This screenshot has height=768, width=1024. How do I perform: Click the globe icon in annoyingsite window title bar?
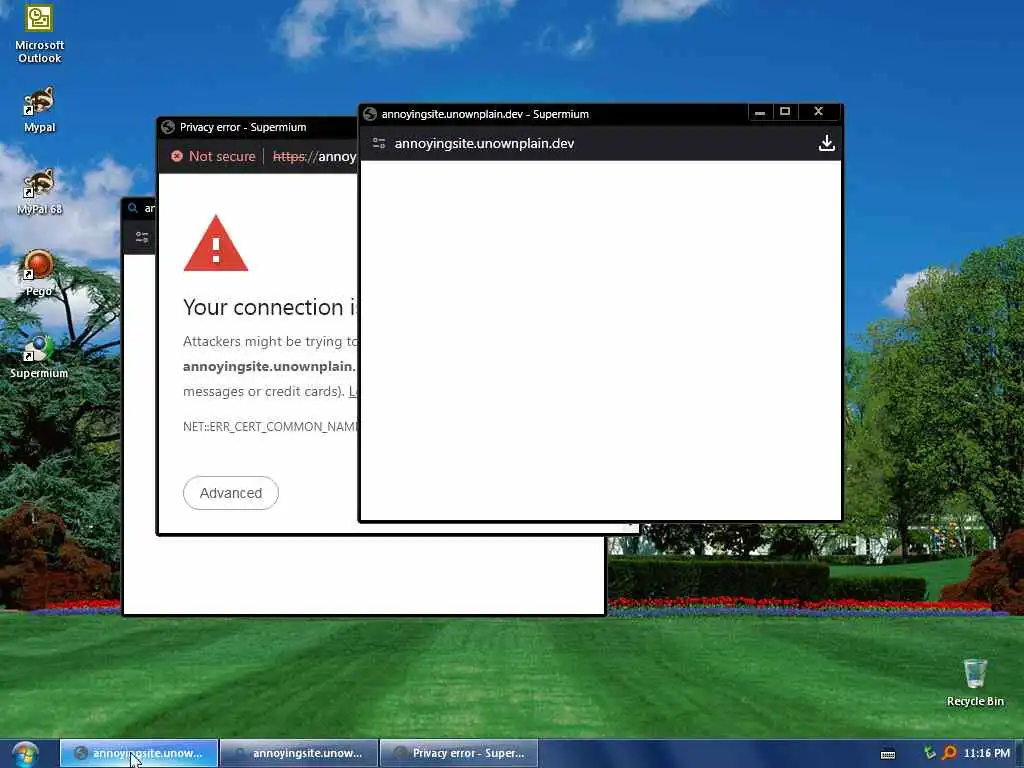pos(370,114)
